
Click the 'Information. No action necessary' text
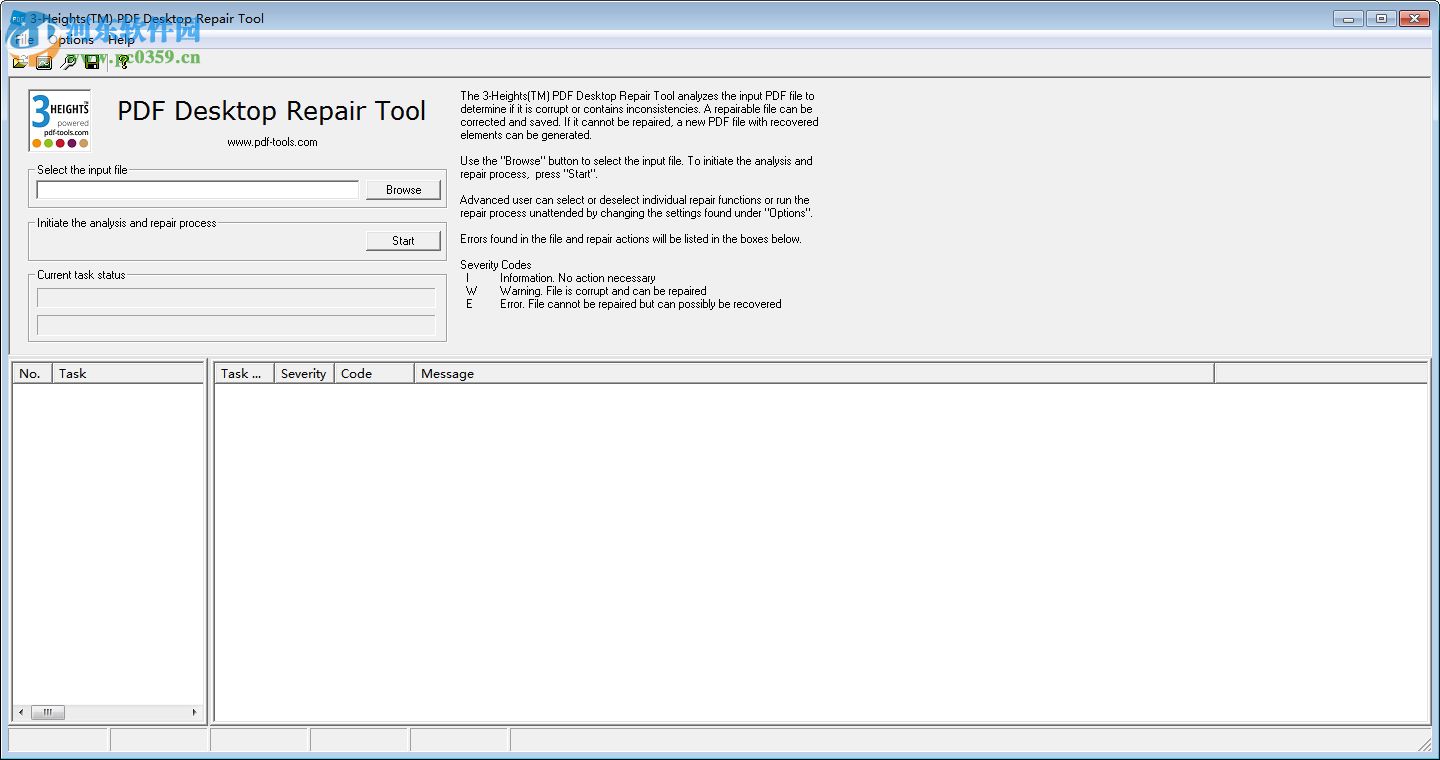(x=578, y=278)
